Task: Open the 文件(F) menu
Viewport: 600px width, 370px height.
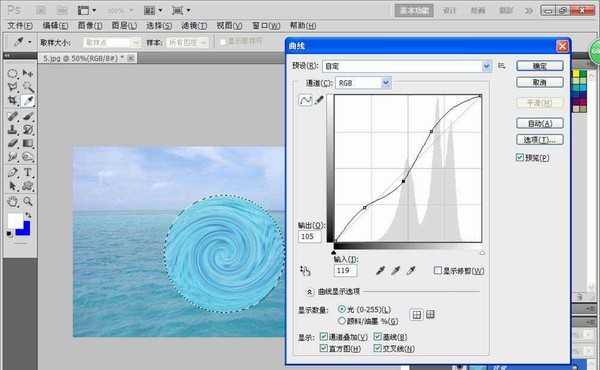Action: [20, 26]
